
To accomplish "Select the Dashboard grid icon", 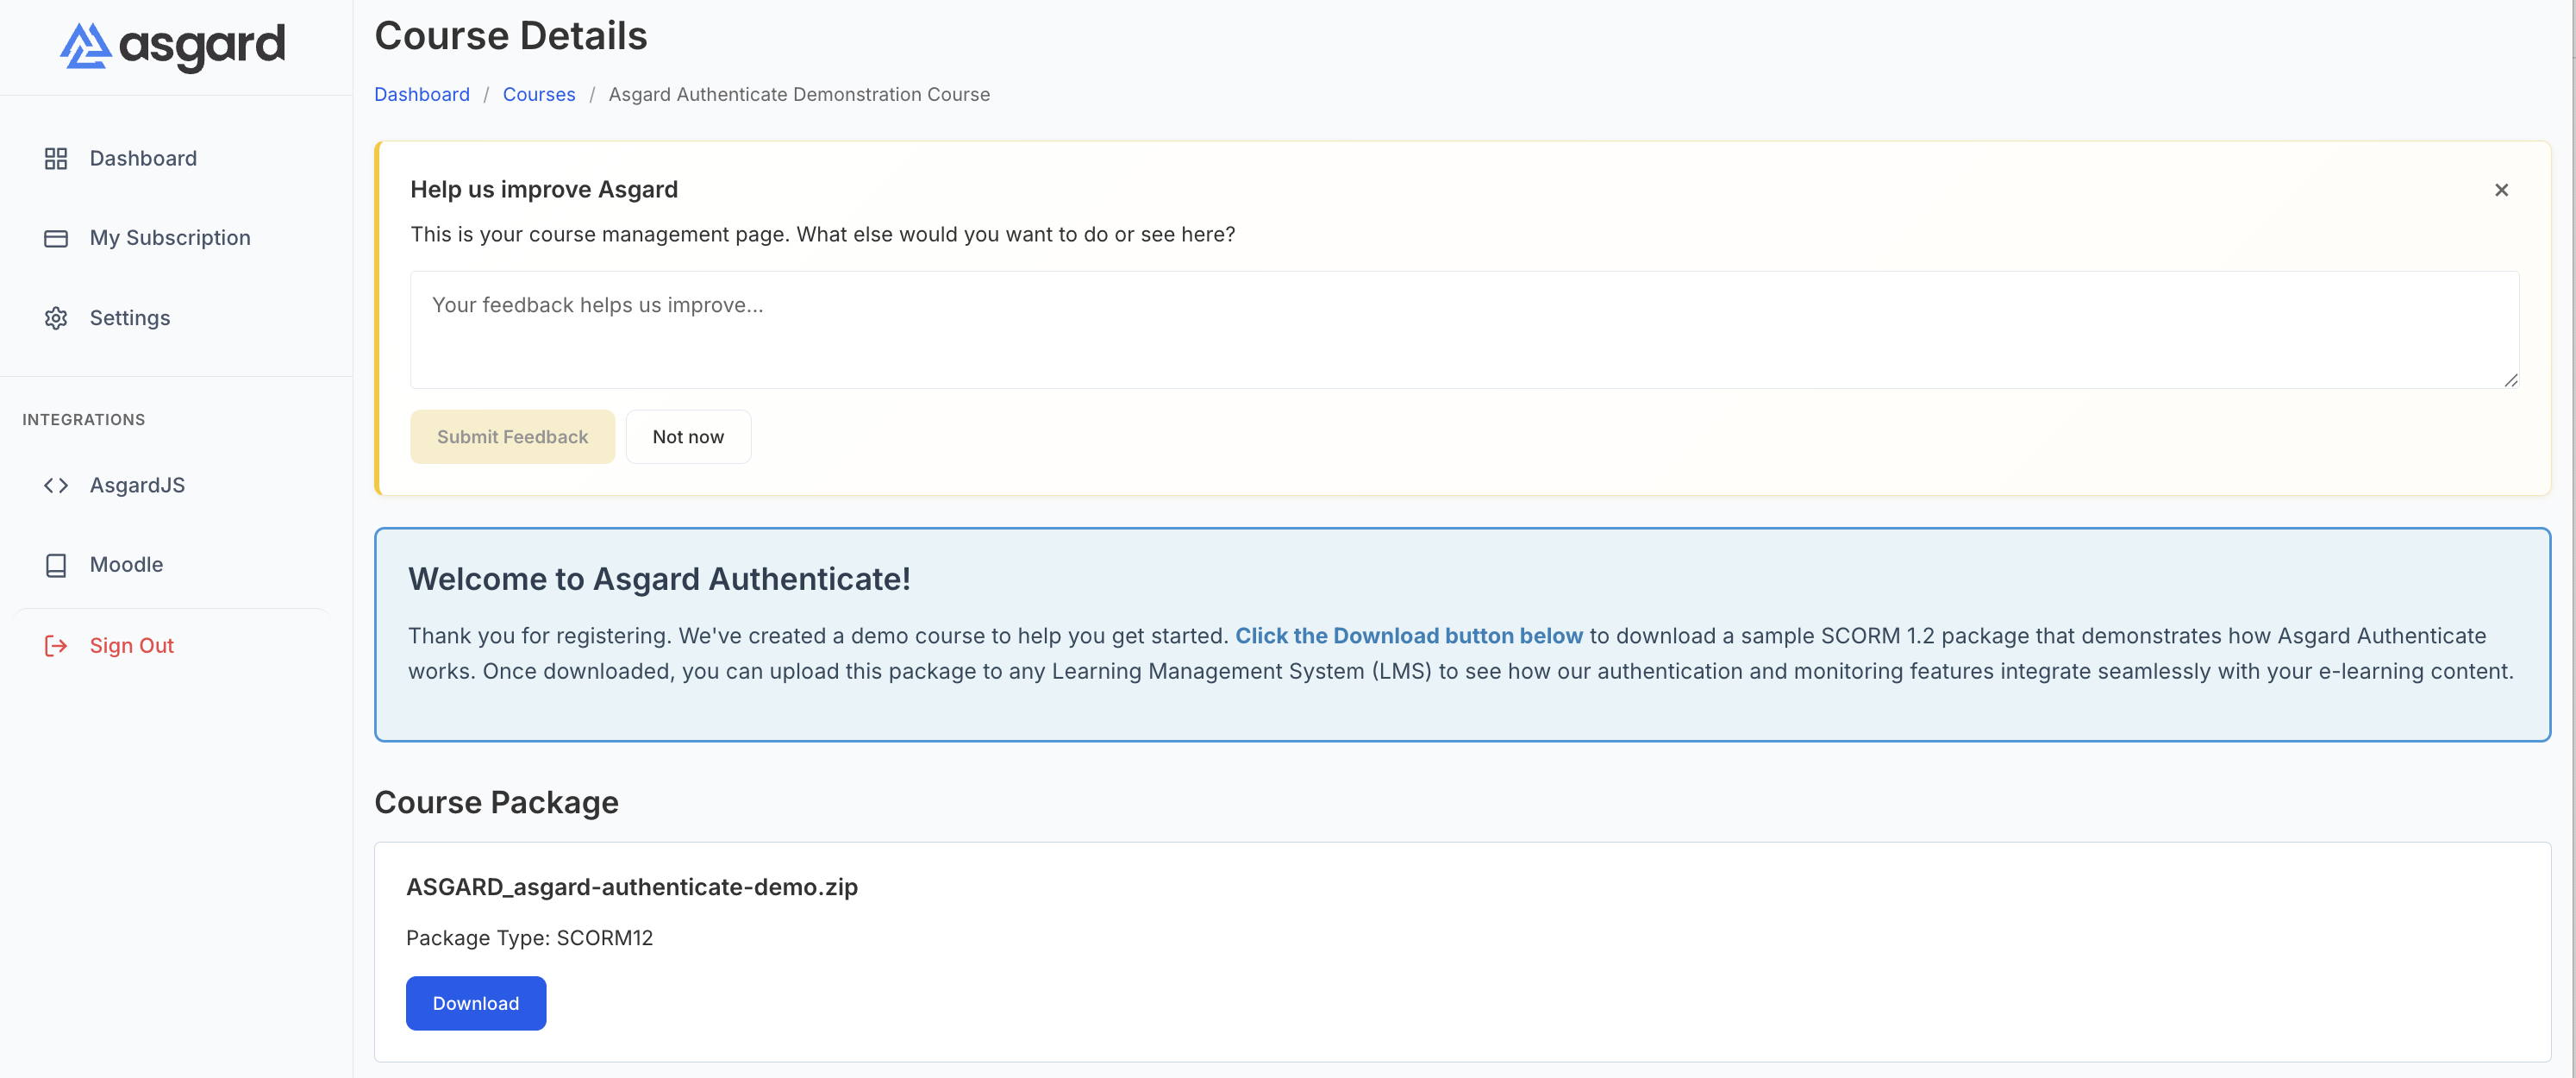I will coord(55,158).
